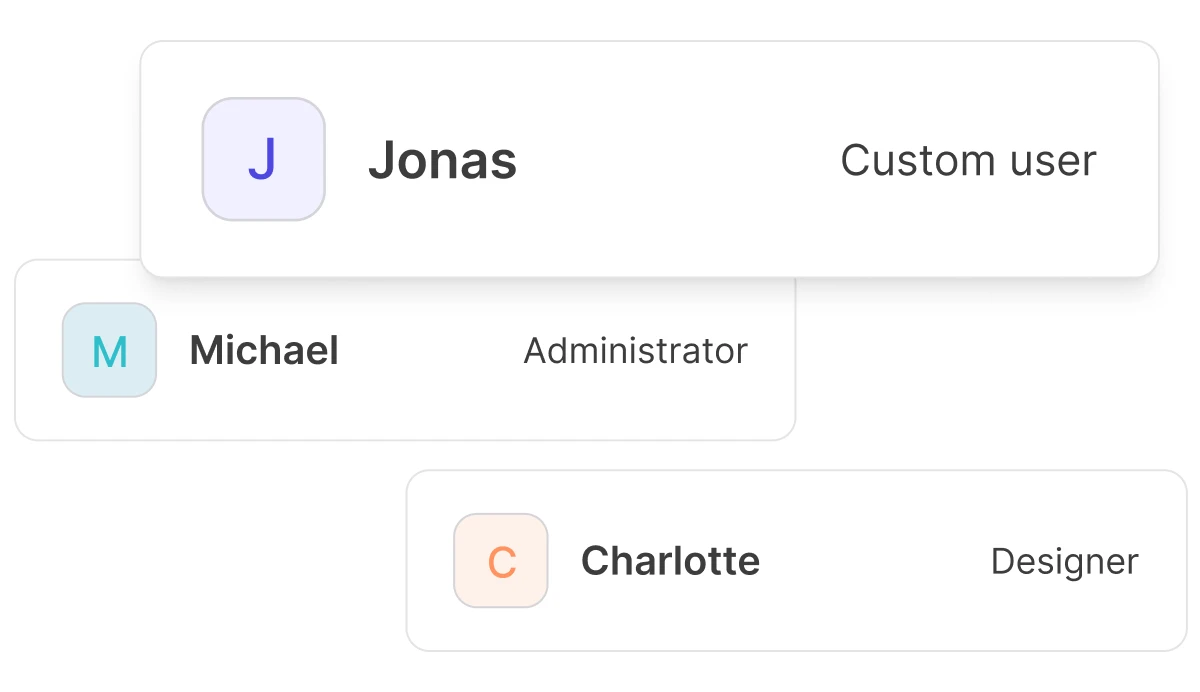Click Michael's teal M avatar icon
1200x692 pixels.
[x=109, y=350]
